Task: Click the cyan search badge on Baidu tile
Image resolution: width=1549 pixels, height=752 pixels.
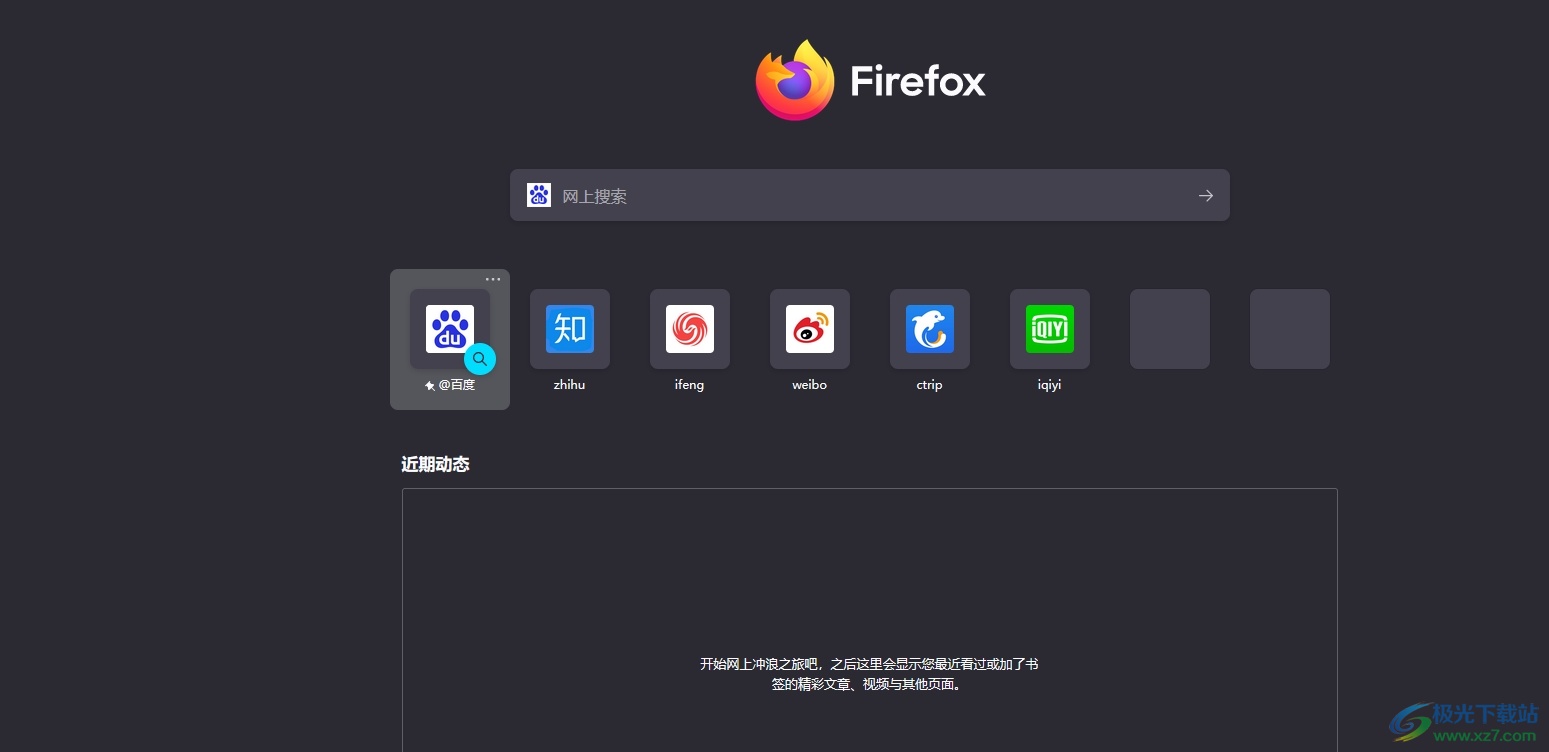Action: pos(480,358)
